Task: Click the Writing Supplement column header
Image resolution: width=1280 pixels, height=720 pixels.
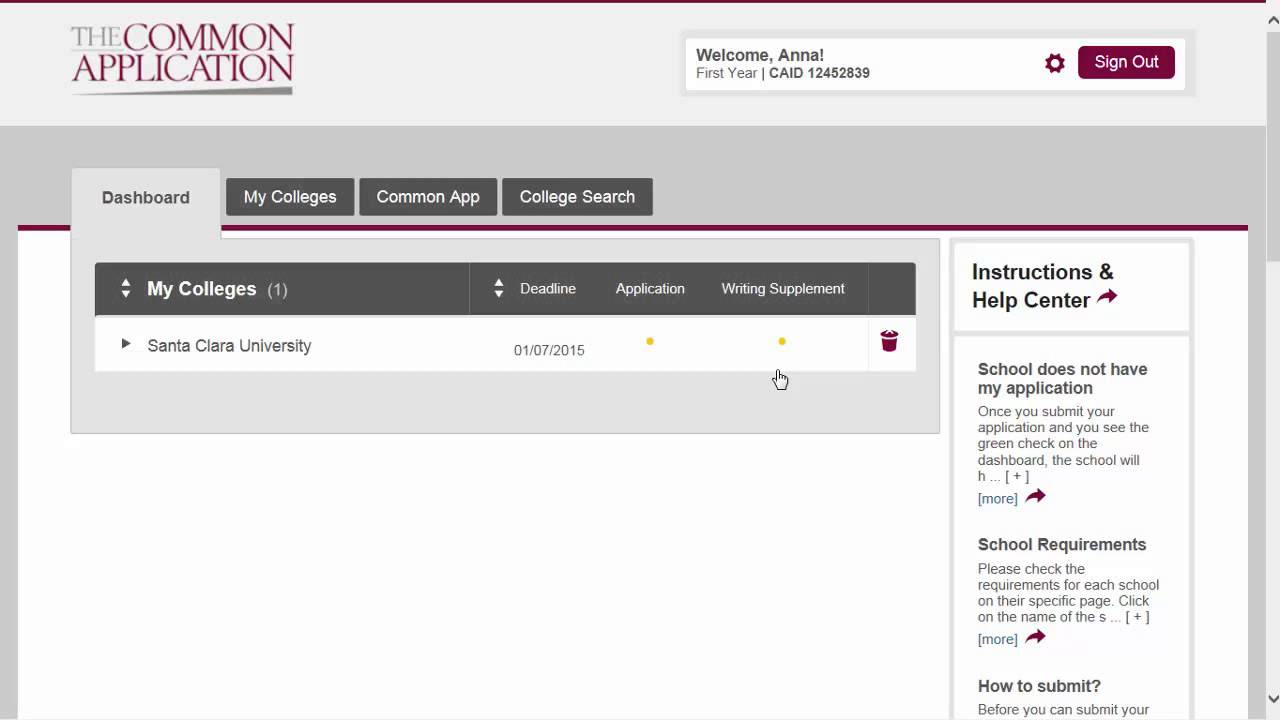Action: pos(783,289)
